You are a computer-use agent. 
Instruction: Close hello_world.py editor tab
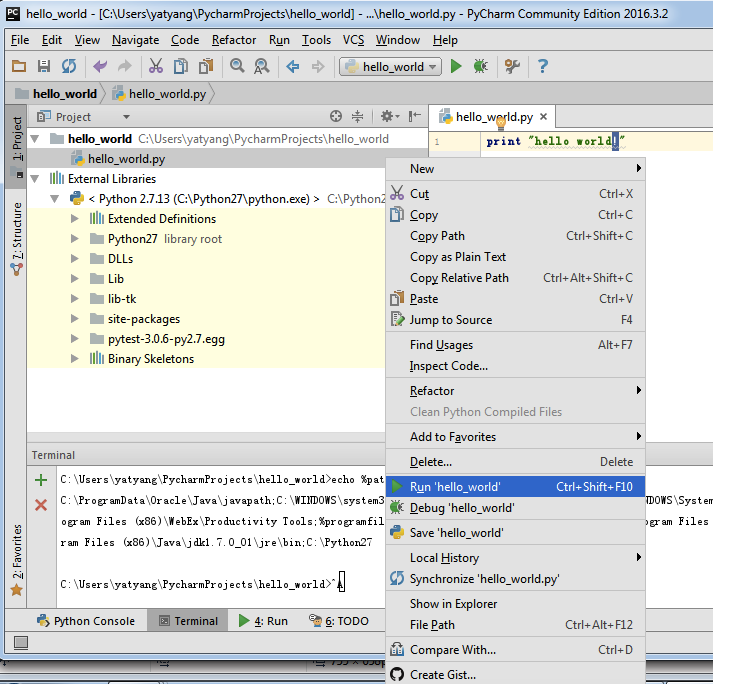(x=544, y=116)
